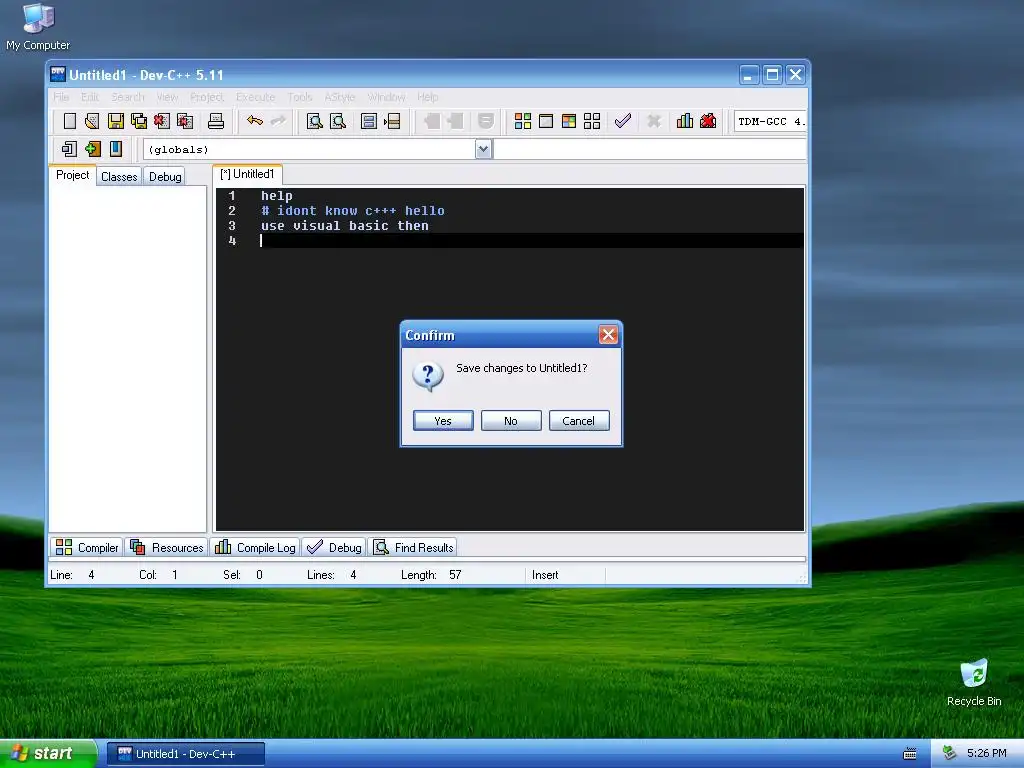The height and width of the screenshot is (768, 1024).
Task: Click the Untitled1 - Dev-C++ taskbar button
Action: click(x=185, y=754)
